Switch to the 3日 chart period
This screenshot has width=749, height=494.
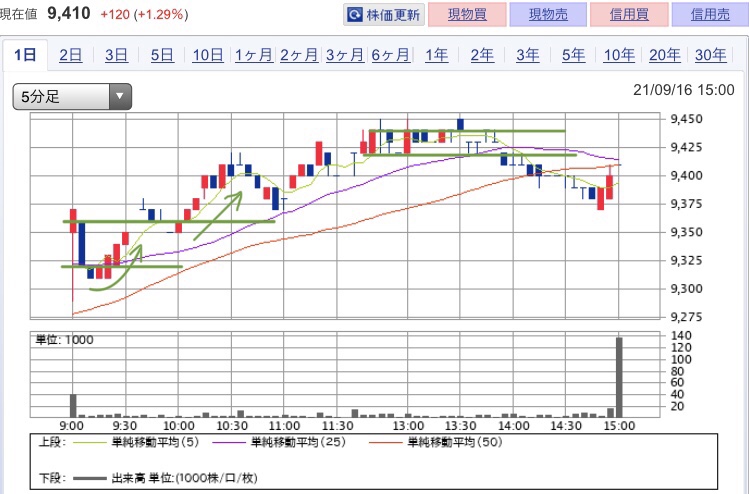[117, 55]
